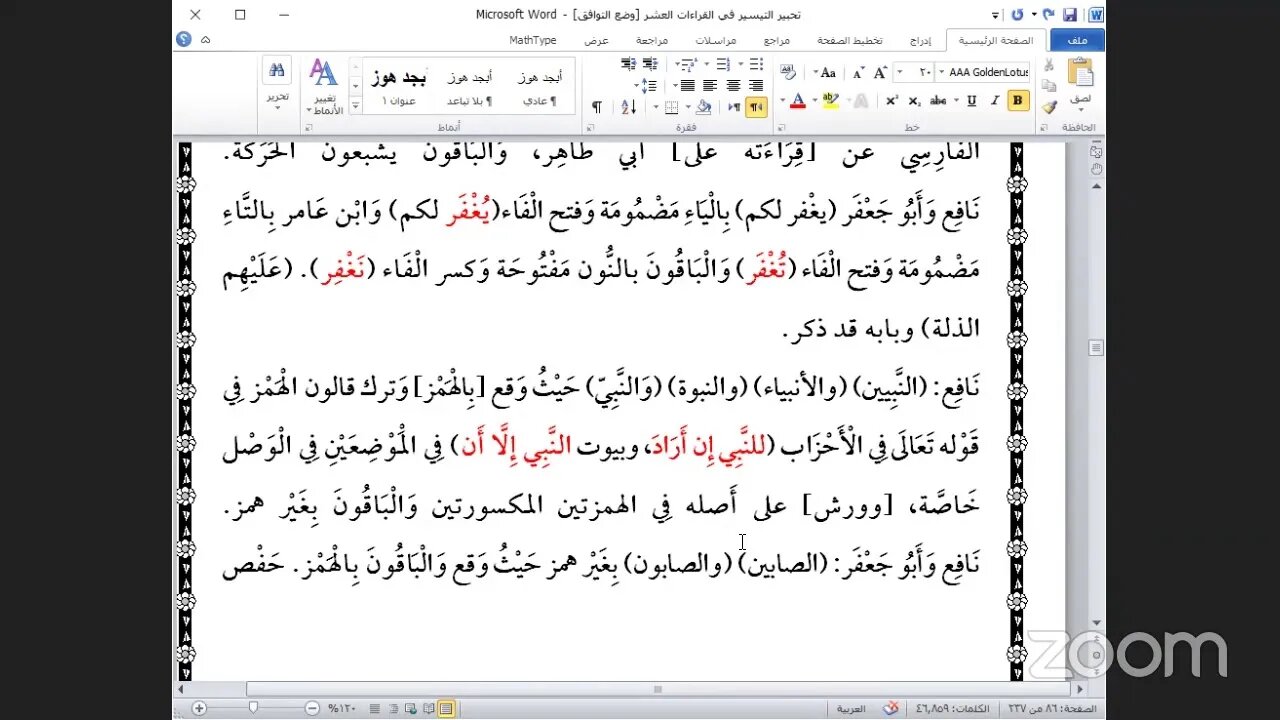This screenshot has height=720, width=1280.
Task: Click the Paste clipboard icon
Action: 1080,73
